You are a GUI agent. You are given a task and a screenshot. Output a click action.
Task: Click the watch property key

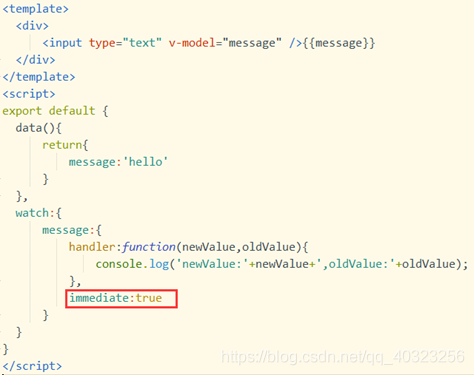(x=32, y=213)
